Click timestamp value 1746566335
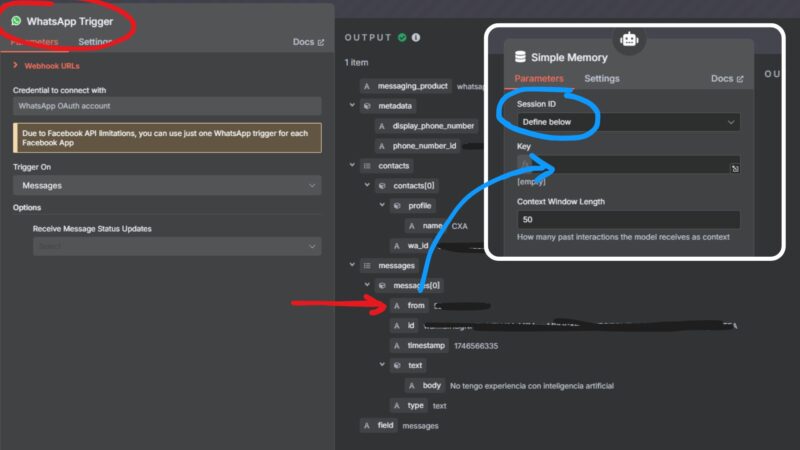 click(476, 346)
